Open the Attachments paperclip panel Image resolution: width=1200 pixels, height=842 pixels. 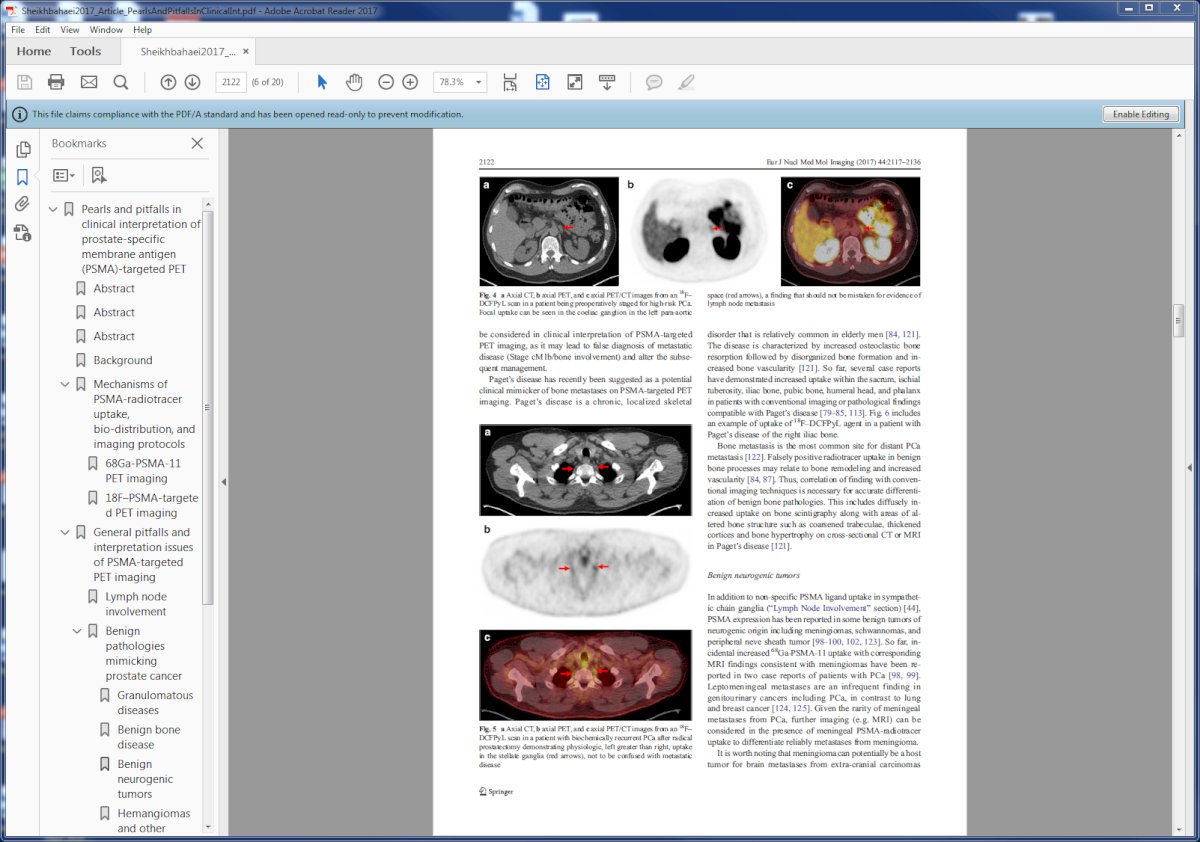click(x=22, y=204)
